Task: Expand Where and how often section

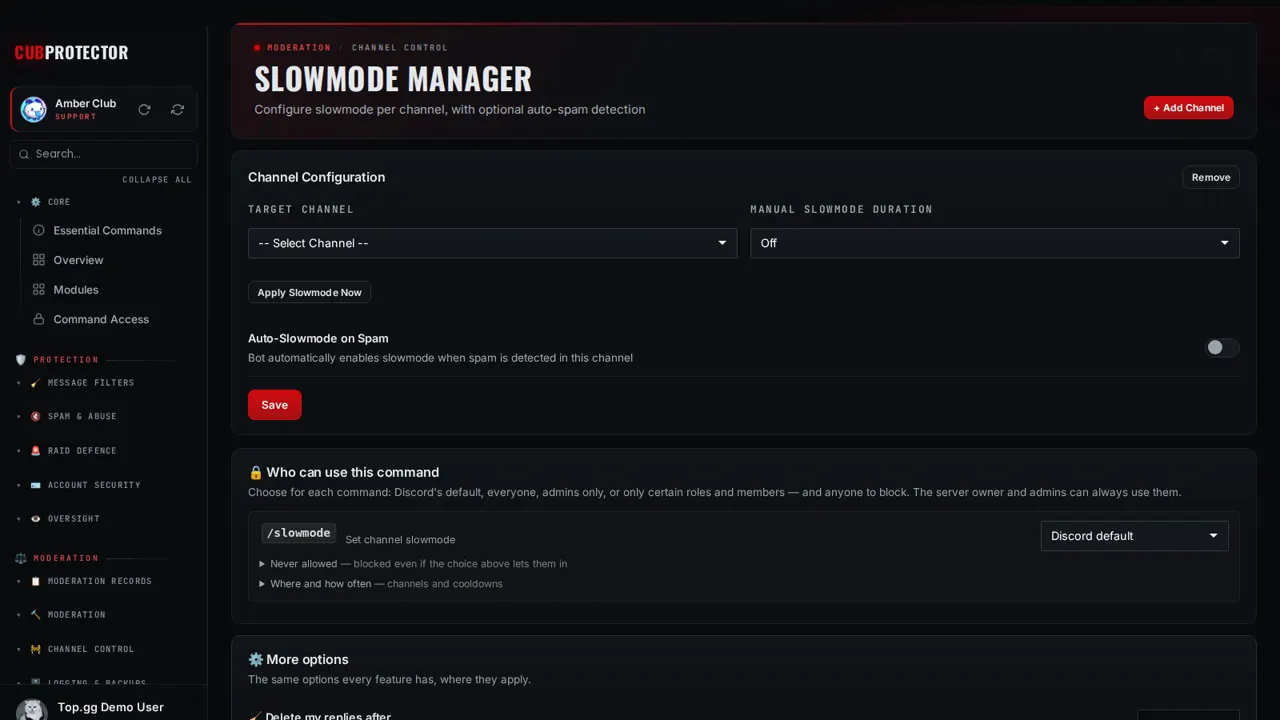Action: [381, 584]
